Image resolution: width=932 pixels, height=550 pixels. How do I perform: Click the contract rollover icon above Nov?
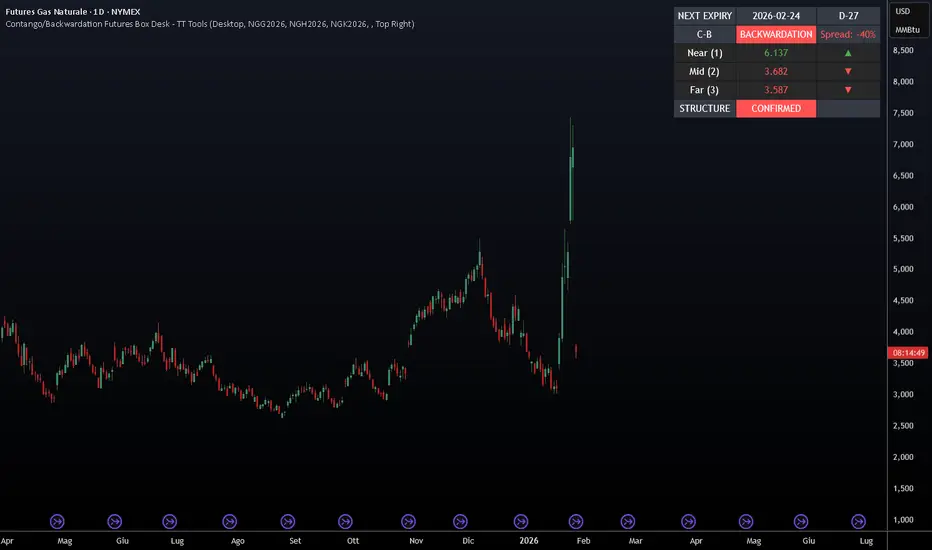408,521
